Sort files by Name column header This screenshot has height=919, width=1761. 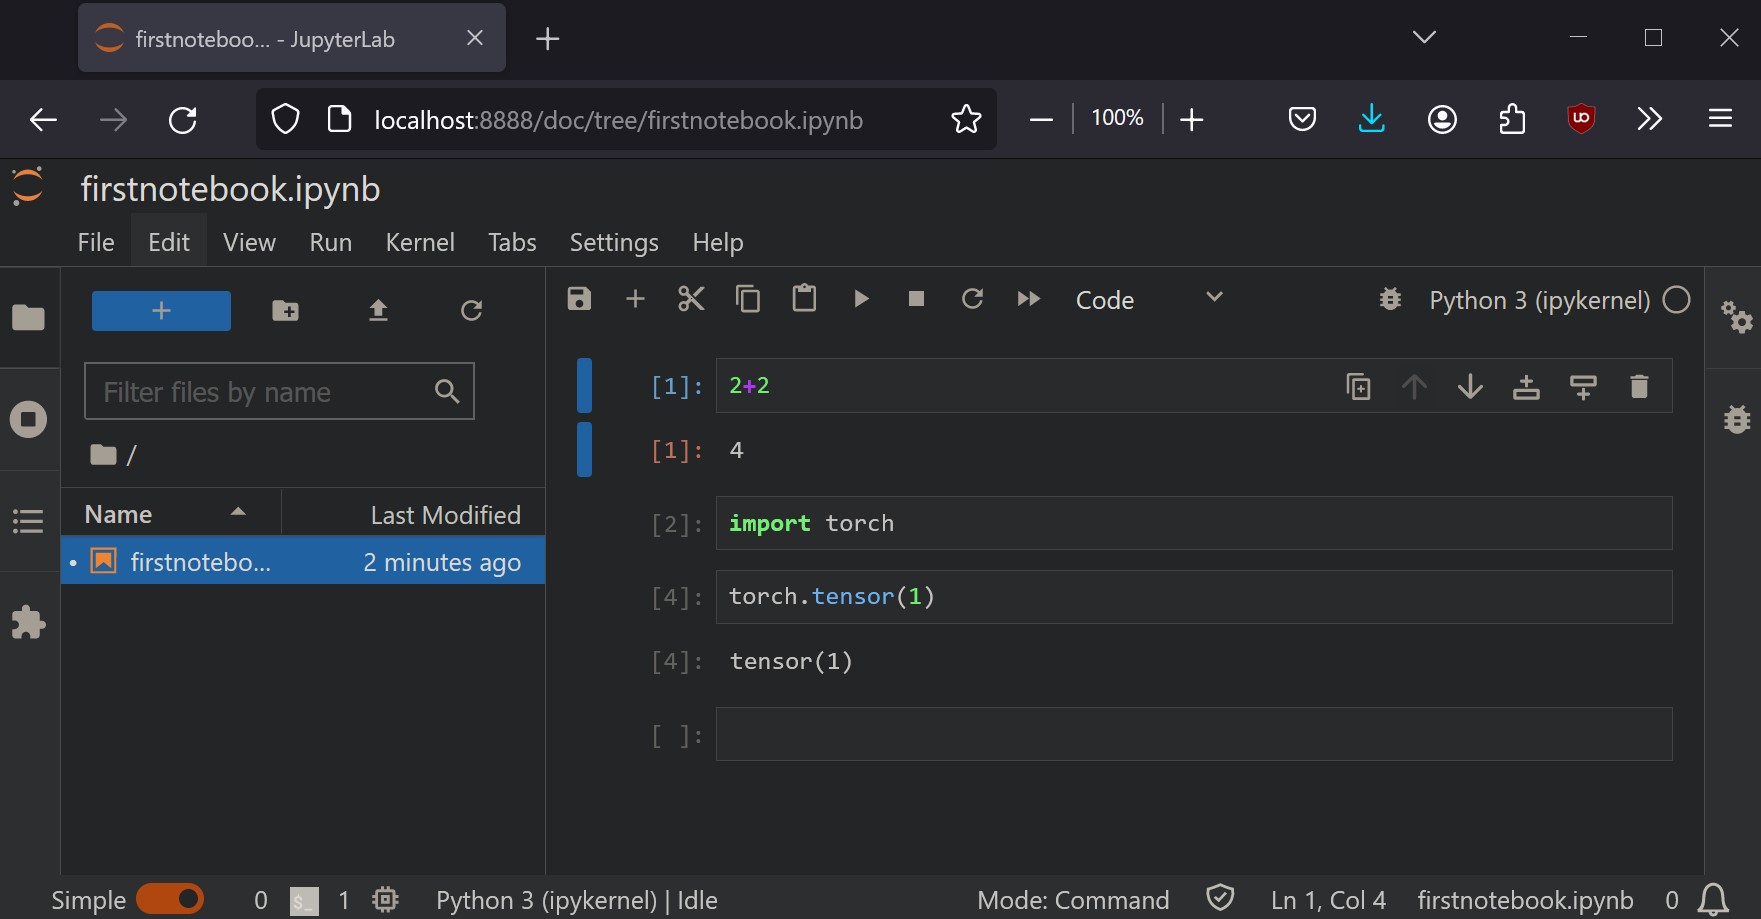(171, 514)
